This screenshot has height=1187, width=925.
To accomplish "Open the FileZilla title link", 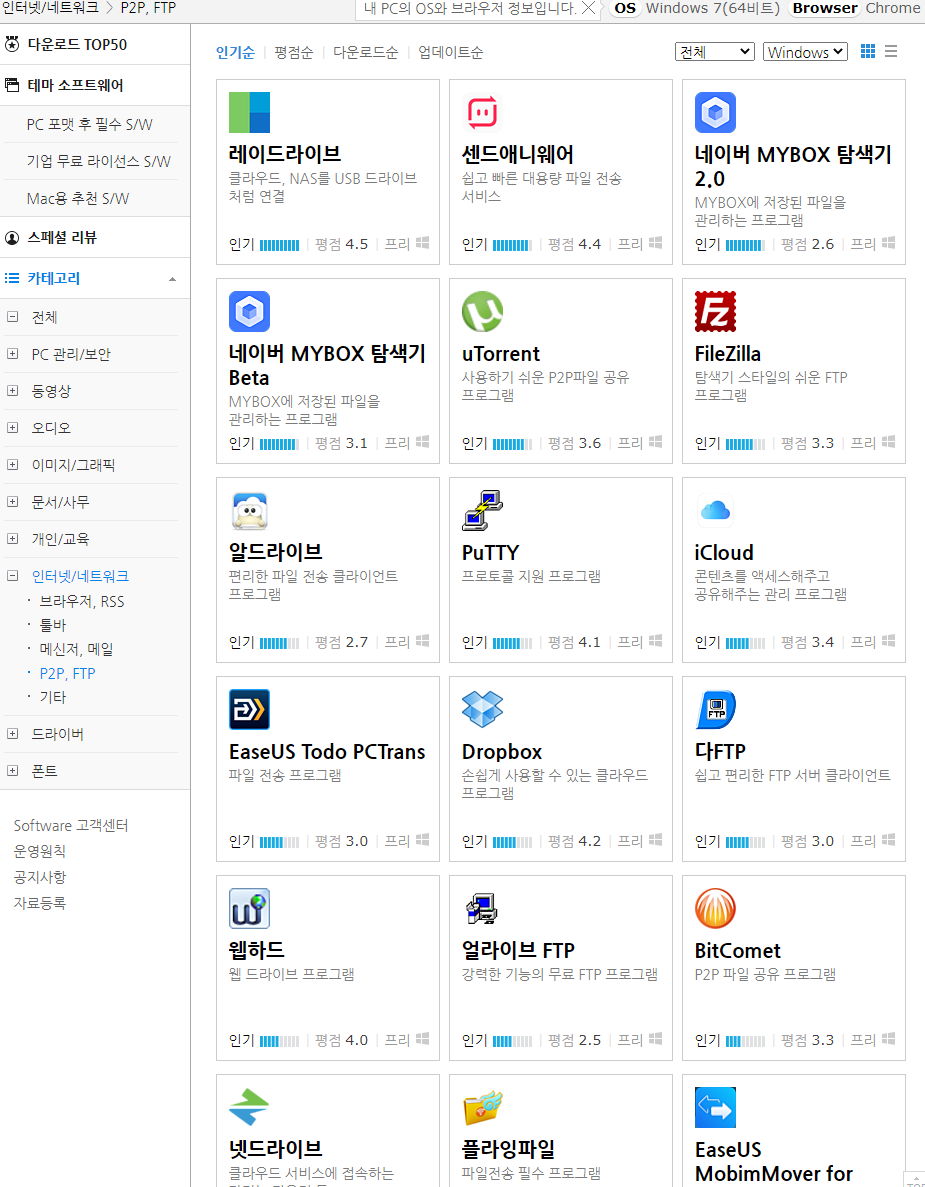I will point(727,354).
